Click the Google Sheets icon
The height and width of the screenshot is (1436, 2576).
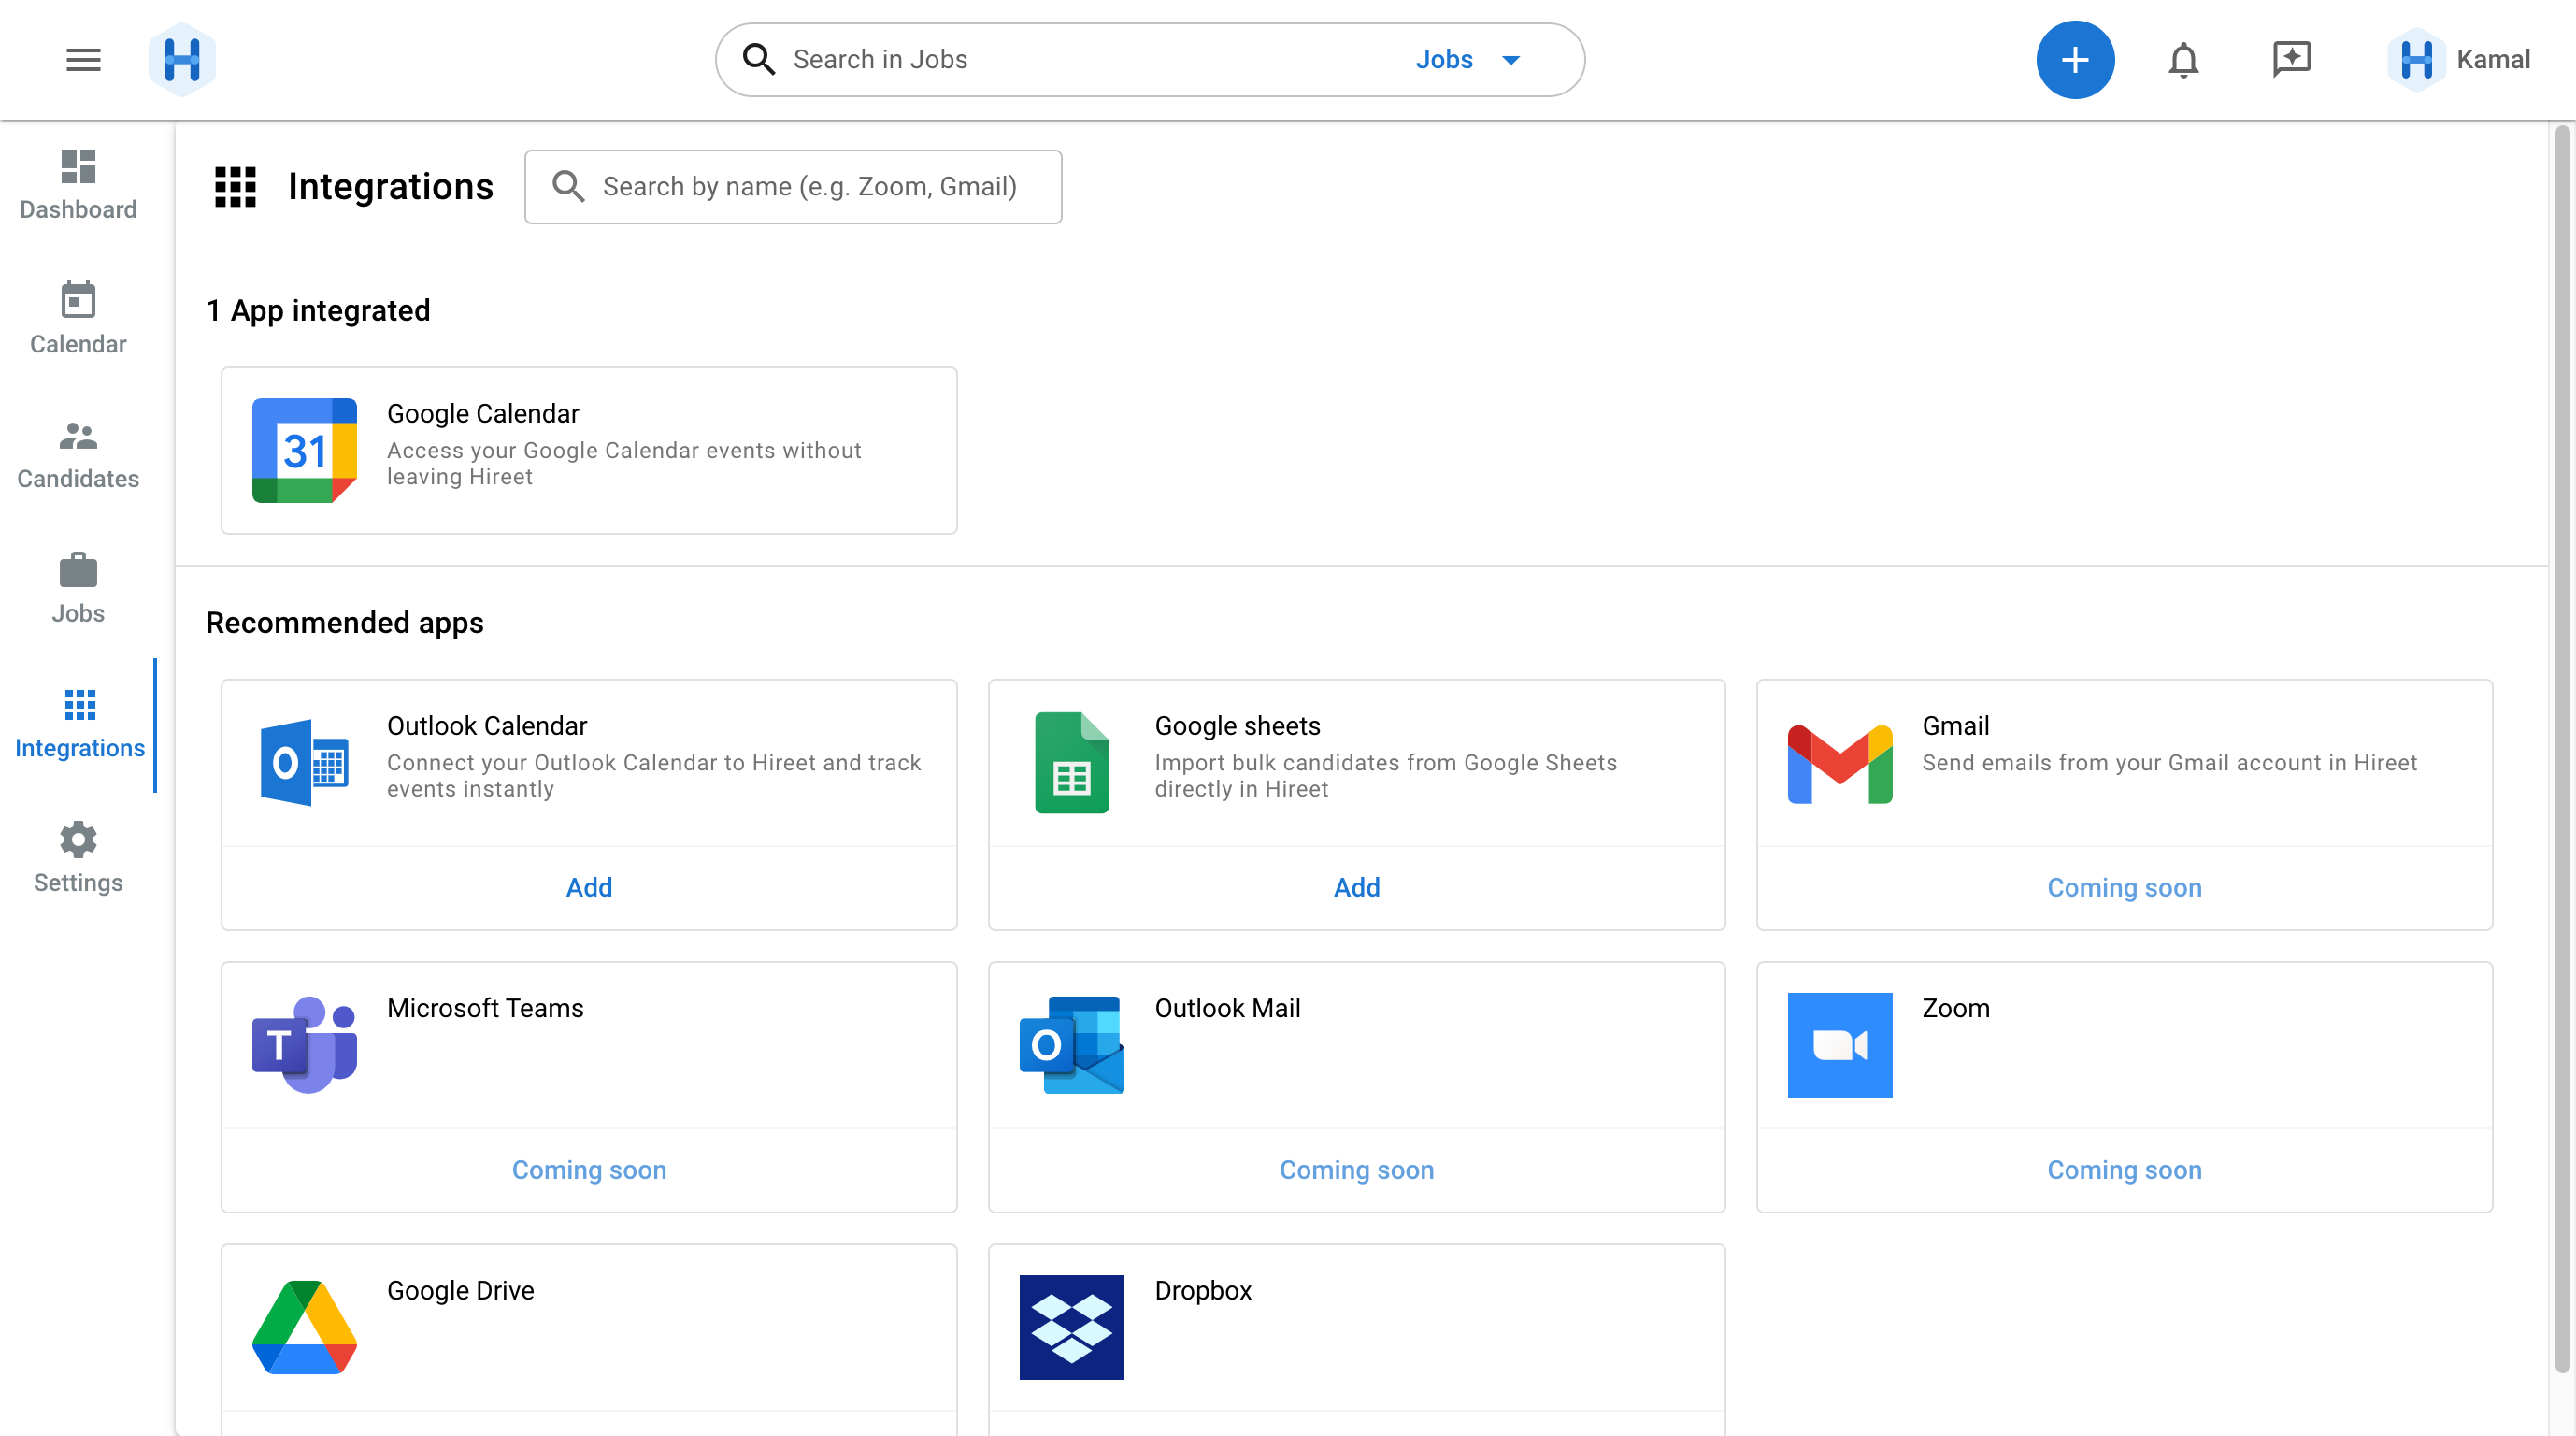tap(1072, 763)
